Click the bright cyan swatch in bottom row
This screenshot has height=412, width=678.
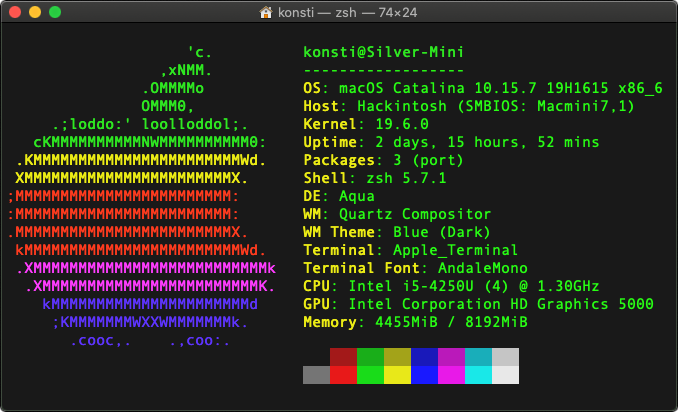[x=478, y=375]
